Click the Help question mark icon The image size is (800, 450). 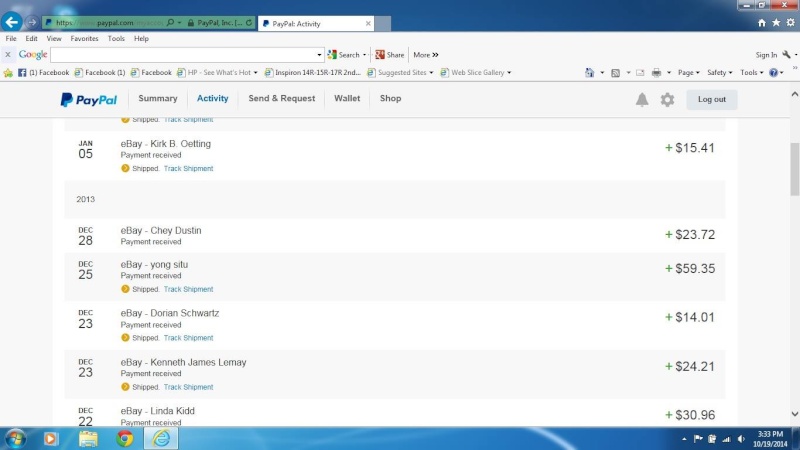(773, 72)
